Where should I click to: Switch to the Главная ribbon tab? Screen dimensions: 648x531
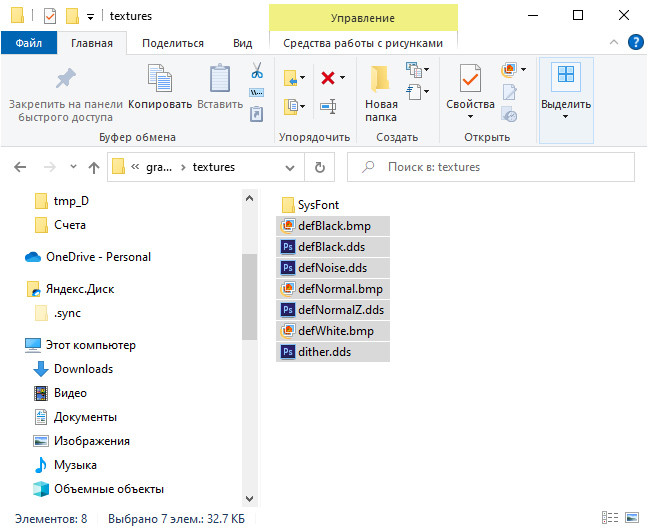[92, 43]
